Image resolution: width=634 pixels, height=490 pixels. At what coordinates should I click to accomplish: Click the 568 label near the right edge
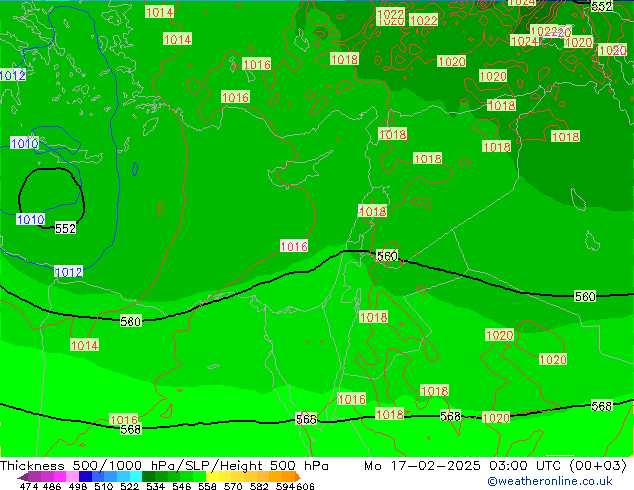tap(602, 406)
